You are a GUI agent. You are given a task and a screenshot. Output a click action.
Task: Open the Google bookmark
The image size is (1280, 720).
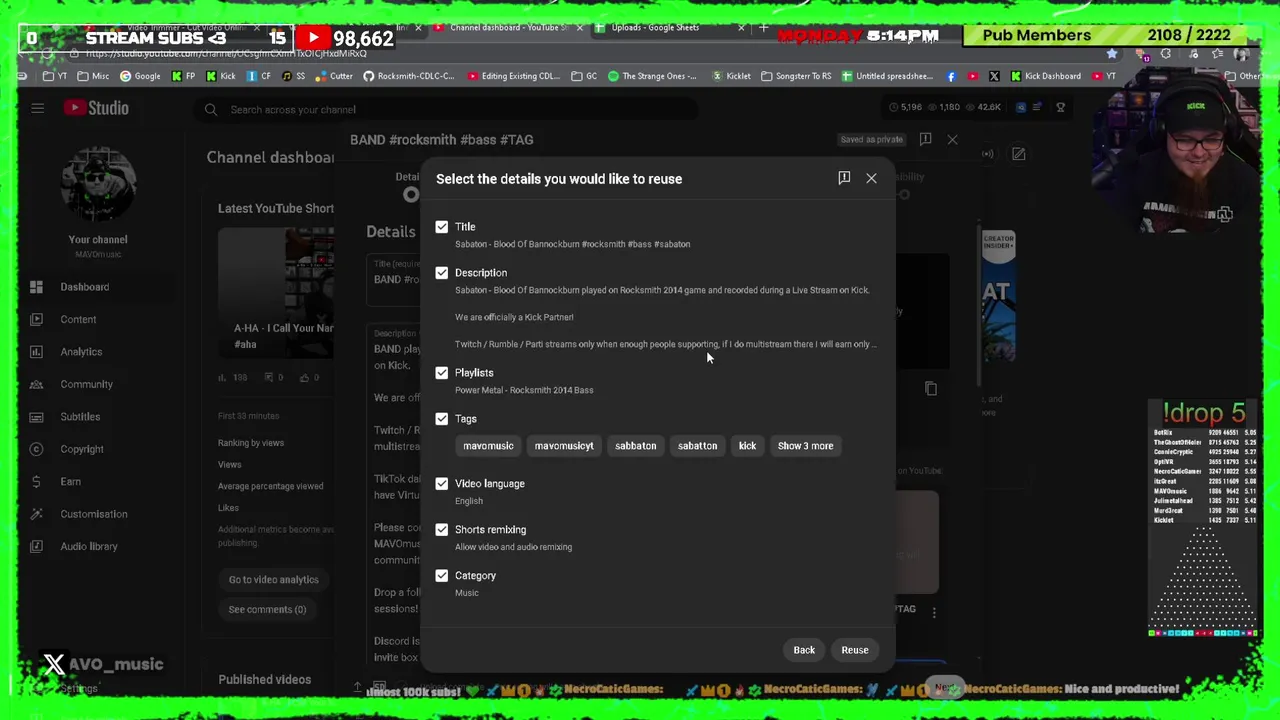[x=140, y=76]
